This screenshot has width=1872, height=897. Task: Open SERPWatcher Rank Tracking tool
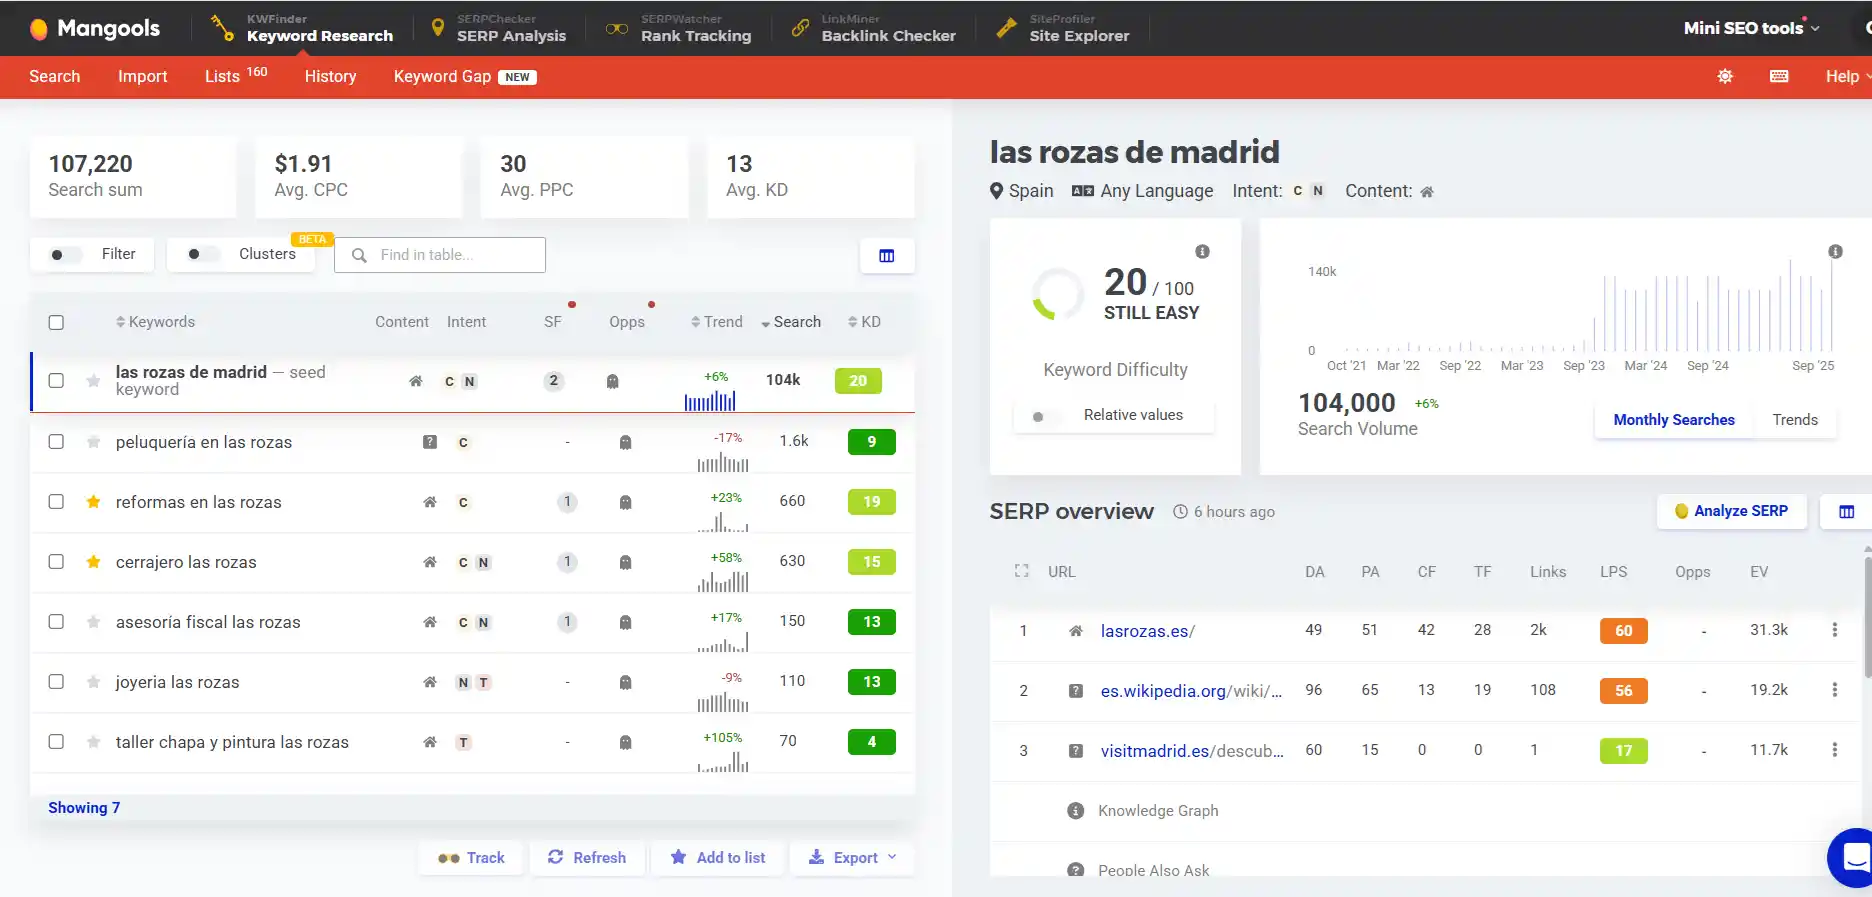680,28
